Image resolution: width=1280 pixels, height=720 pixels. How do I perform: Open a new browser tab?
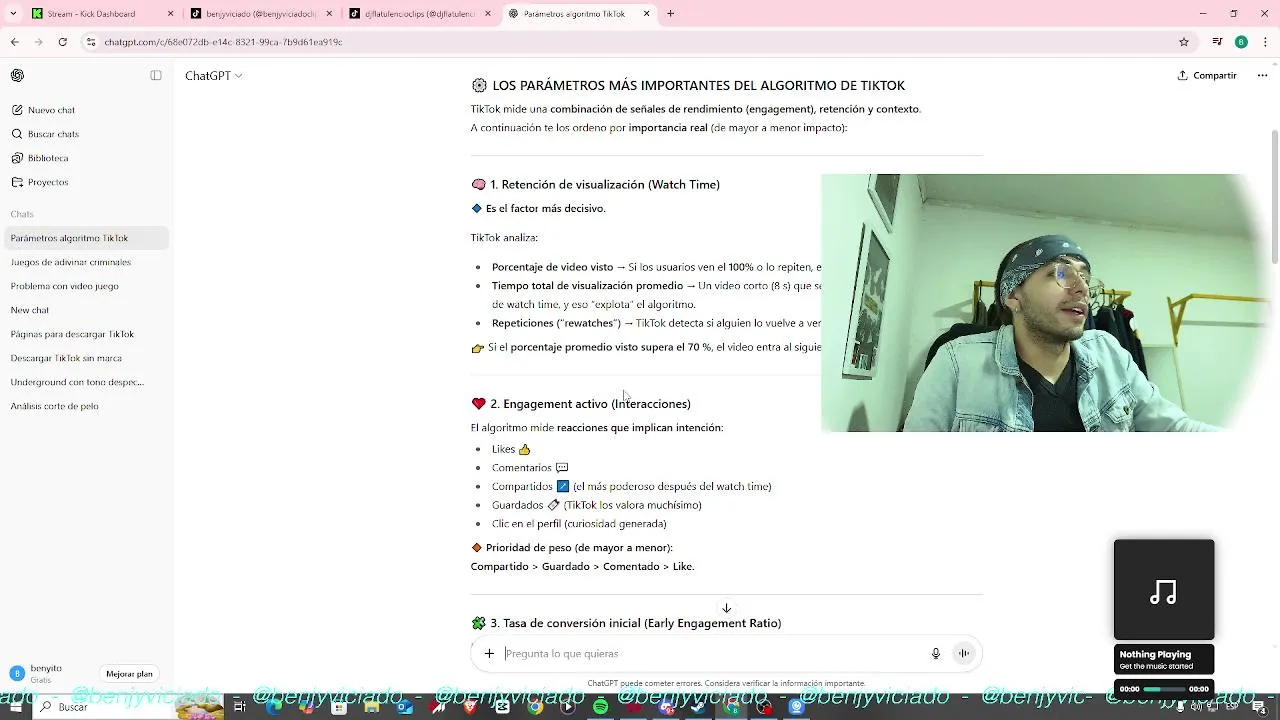tap(670, 14)
